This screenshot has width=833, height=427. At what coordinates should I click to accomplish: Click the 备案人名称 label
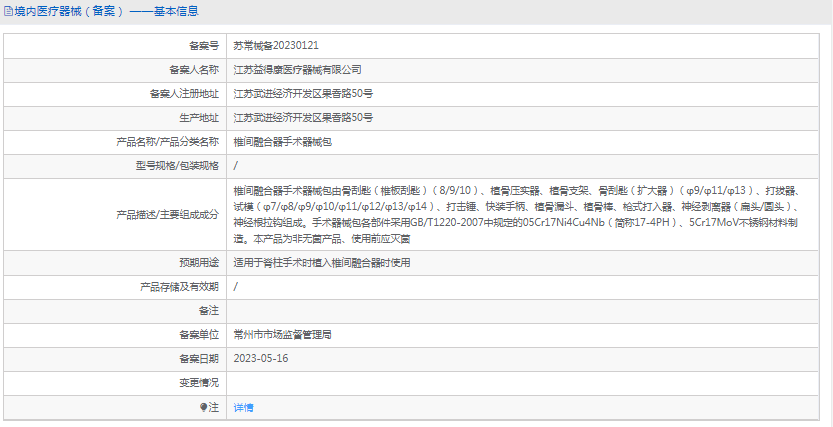pyautogui.click(x=194, y=70)
